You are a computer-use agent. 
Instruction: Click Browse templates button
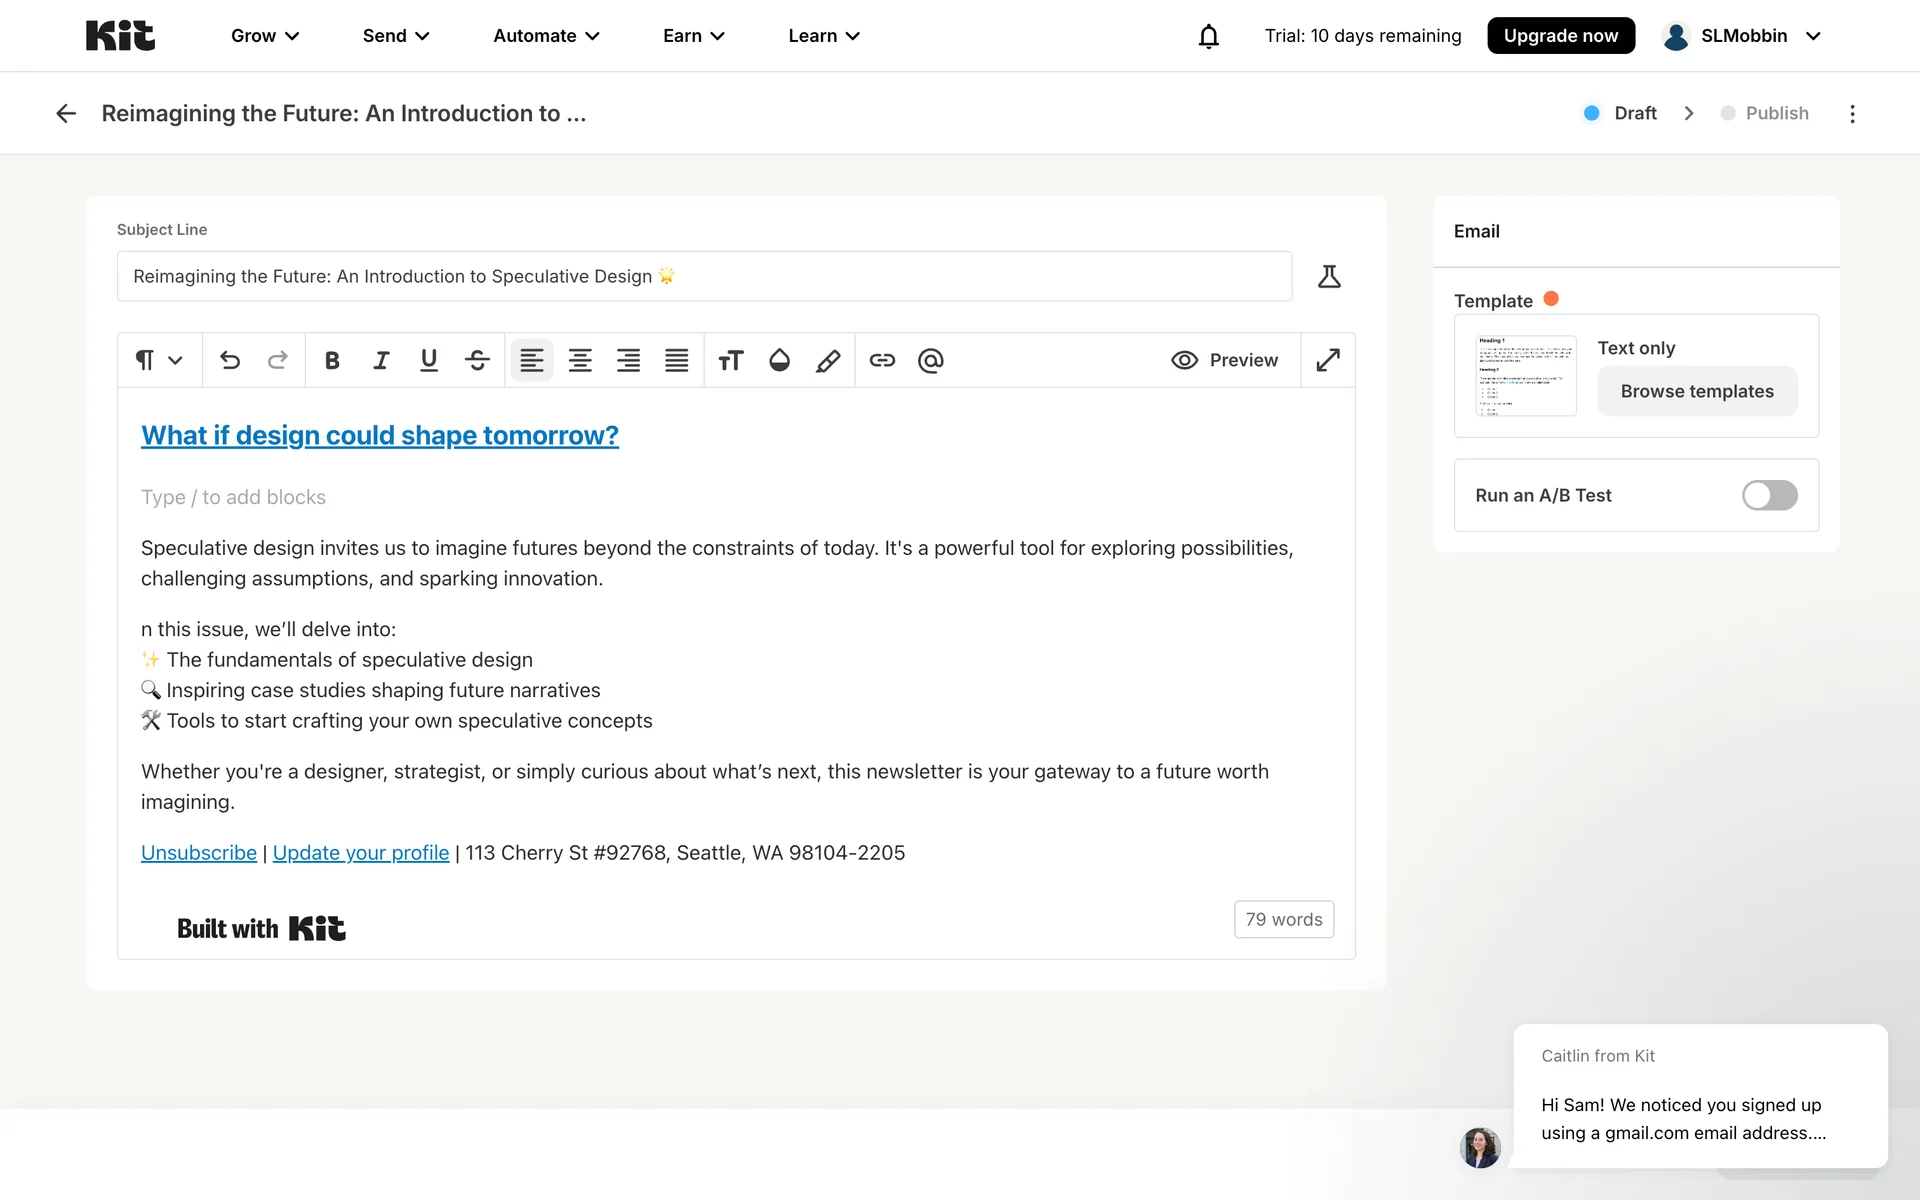click(x=1697, y=391)
